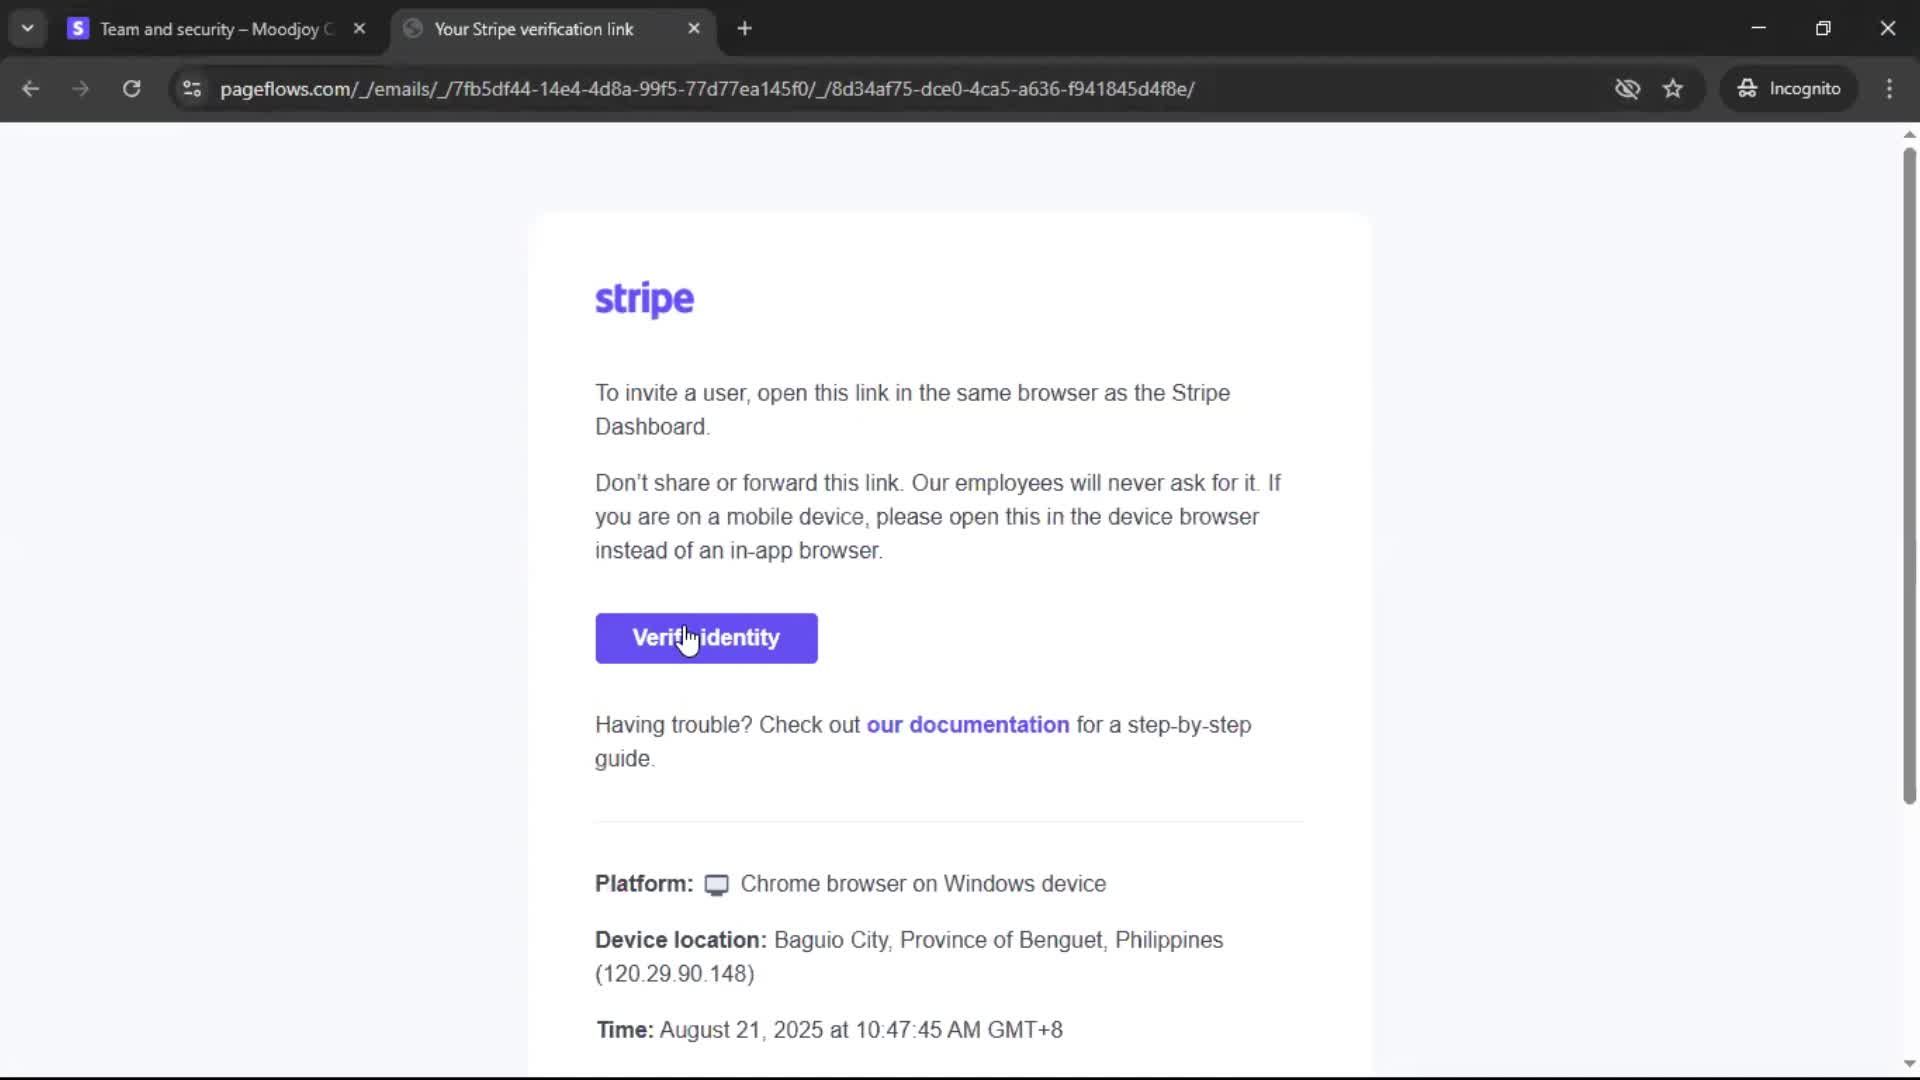1920x1080 pixels.
Task: Reload the current page
Action: 131,89
